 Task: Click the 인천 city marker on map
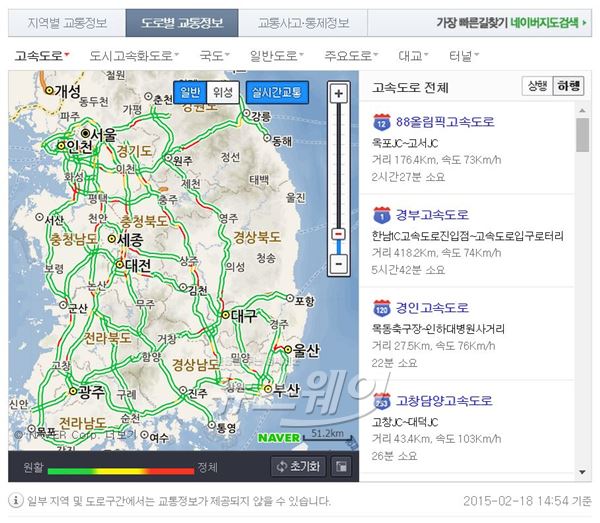61,145
